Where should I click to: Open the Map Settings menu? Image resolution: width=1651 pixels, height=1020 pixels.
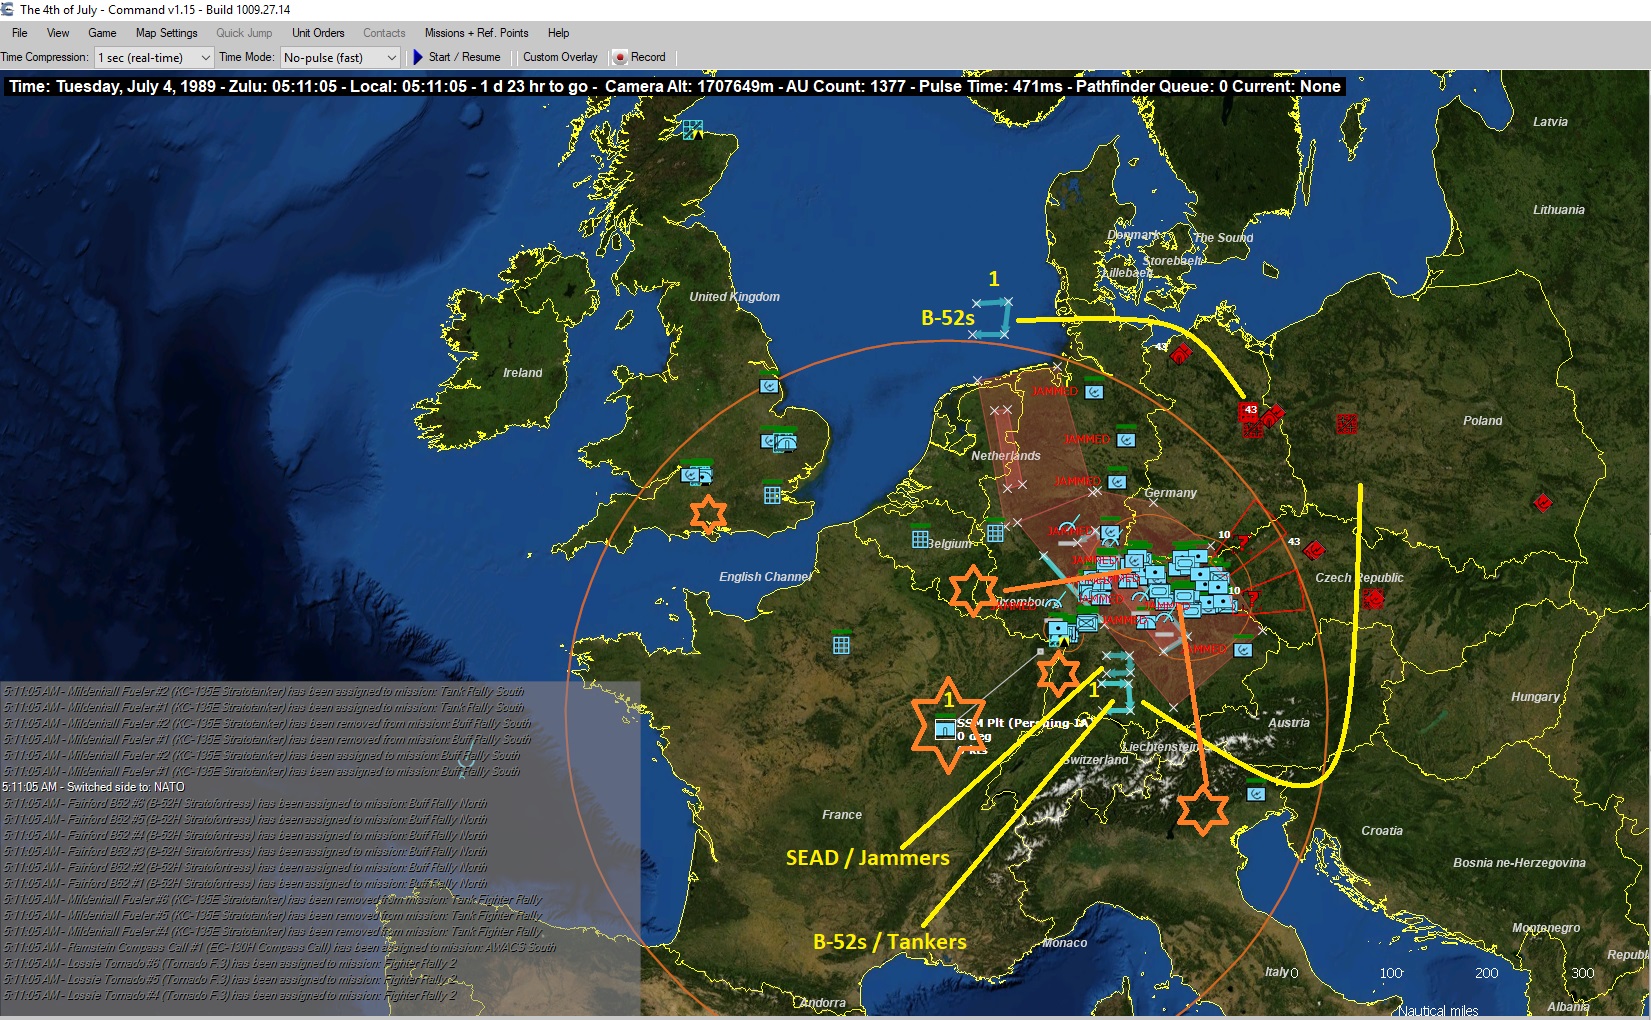[x=166, y=33]
